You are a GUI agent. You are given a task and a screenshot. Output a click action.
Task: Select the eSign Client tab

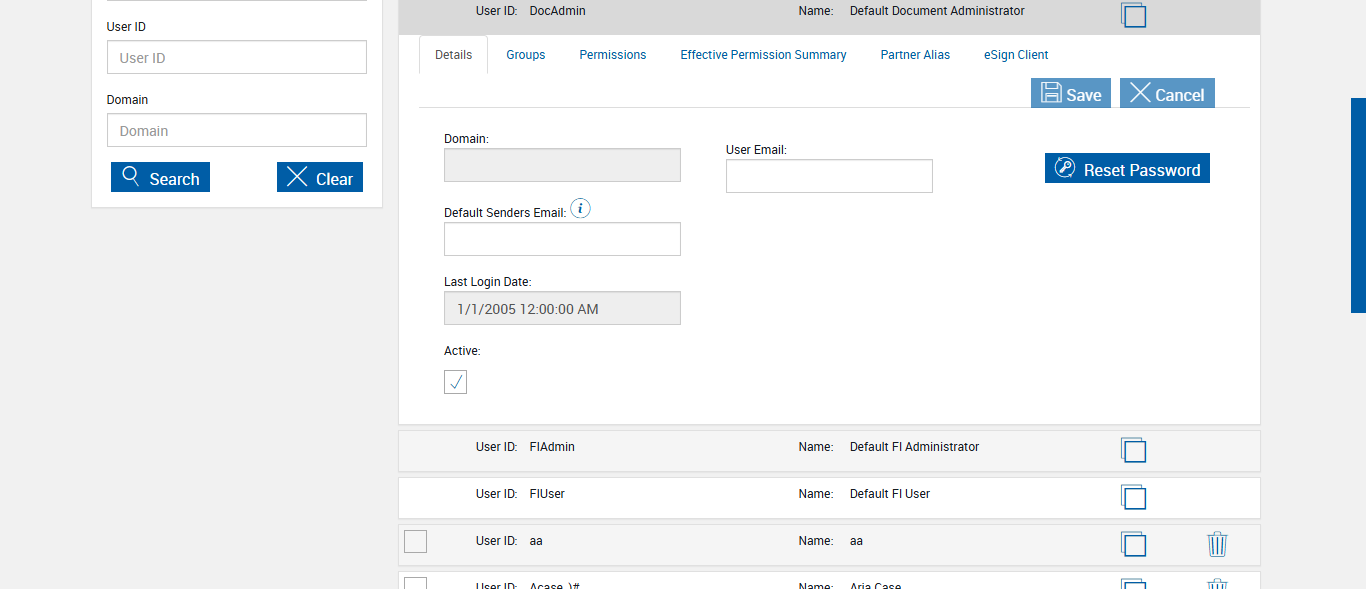1016,55
